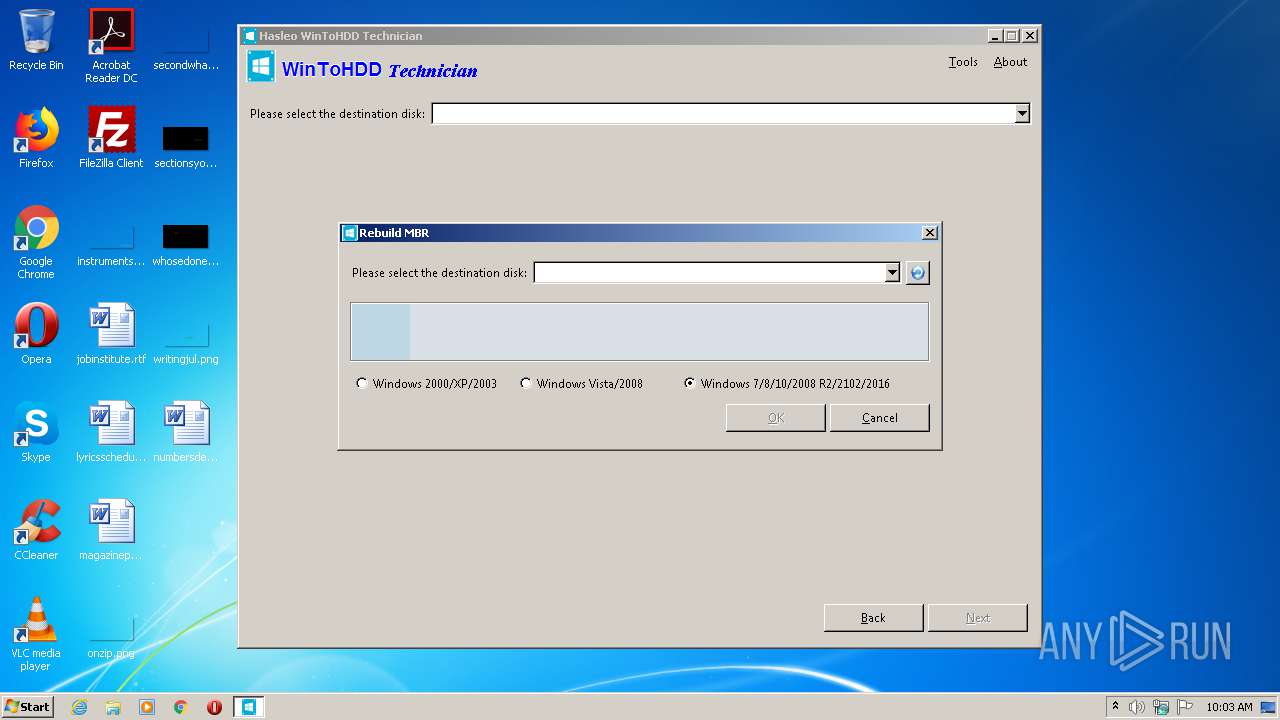Show hidden tray icons arrow

tap(1115, 707)
